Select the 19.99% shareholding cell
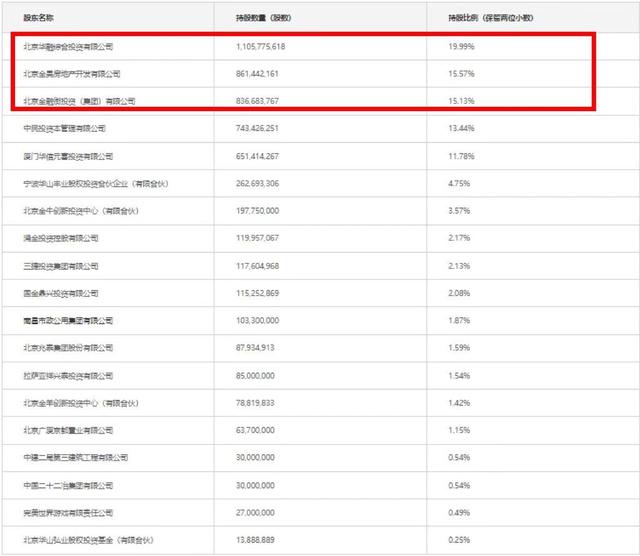The height and width of the screenshot is (556, 640). pos(461,47)
